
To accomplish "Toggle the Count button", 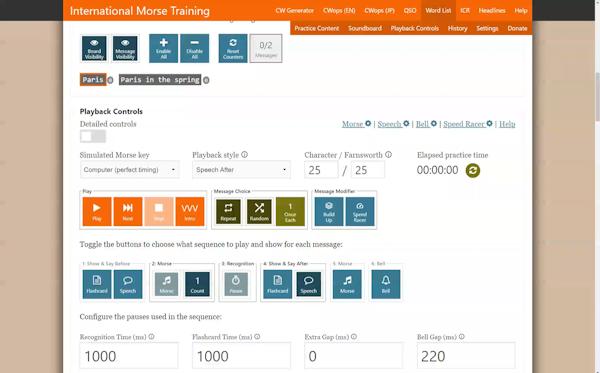I will click(197, 284).
